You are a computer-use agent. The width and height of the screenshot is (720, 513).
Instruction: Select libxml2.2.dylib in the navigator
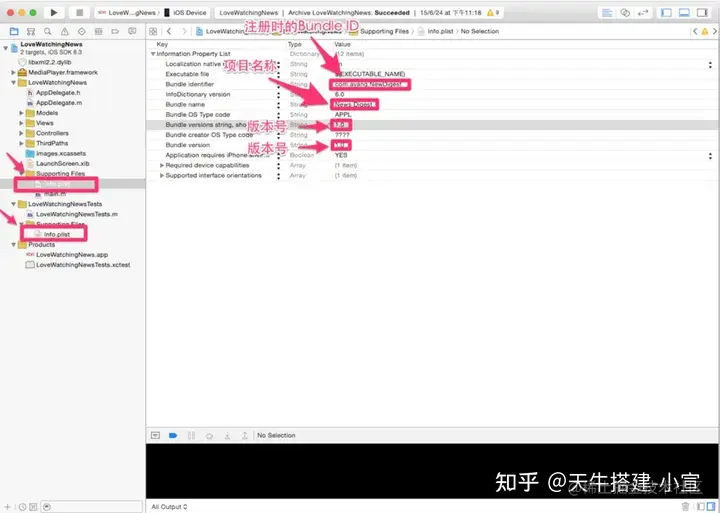[50, 62]
